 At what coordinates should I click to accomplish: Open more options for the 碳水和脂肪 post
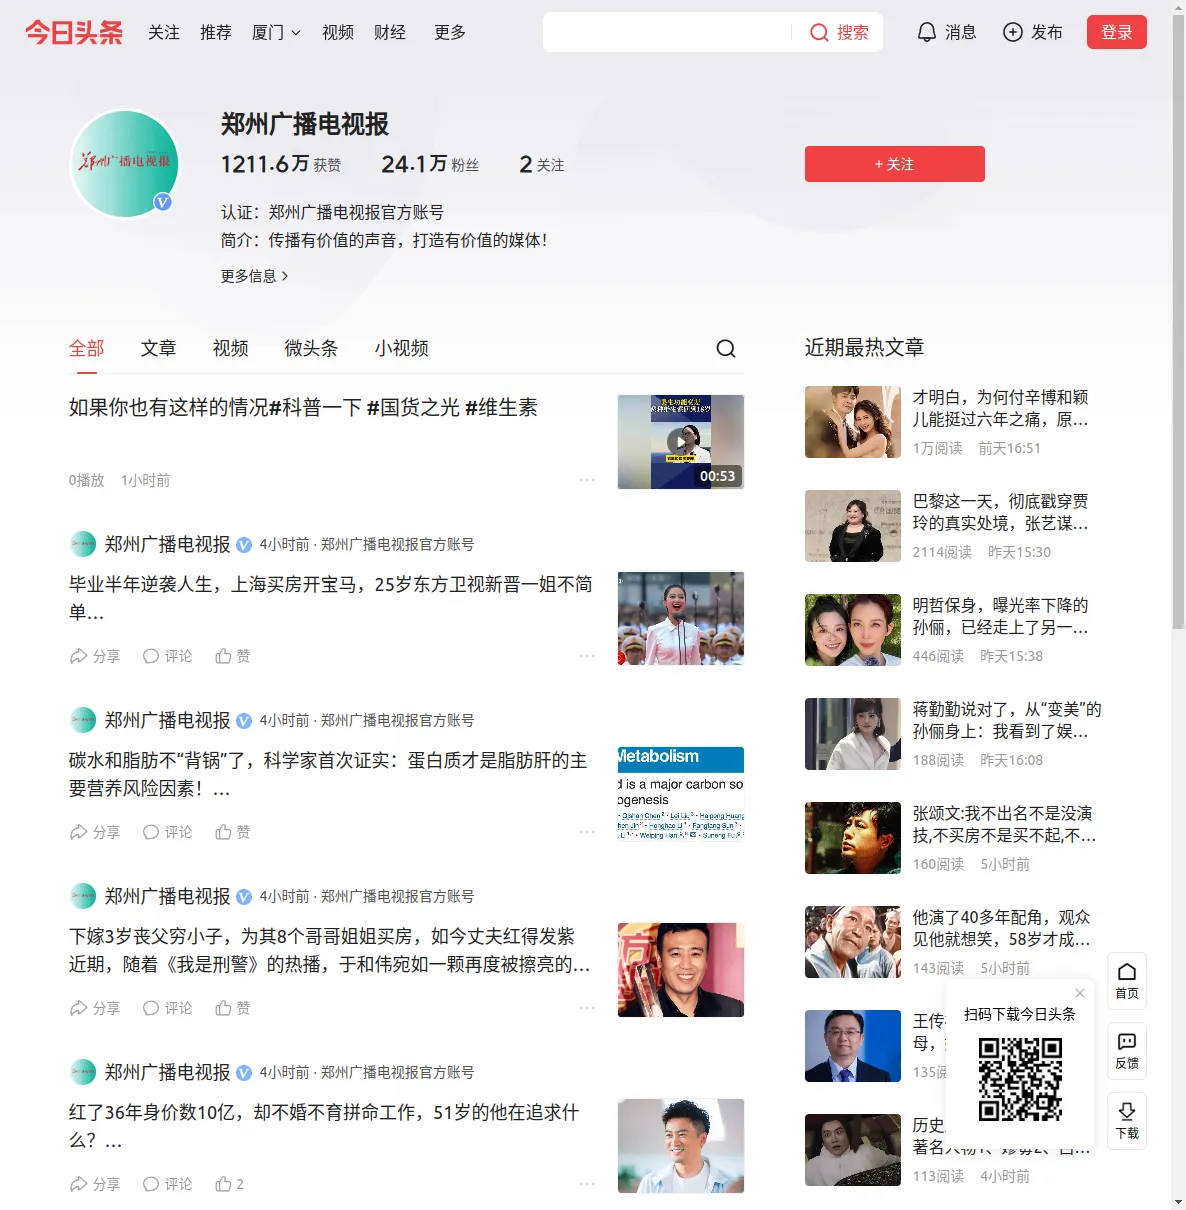click(587, 832)
